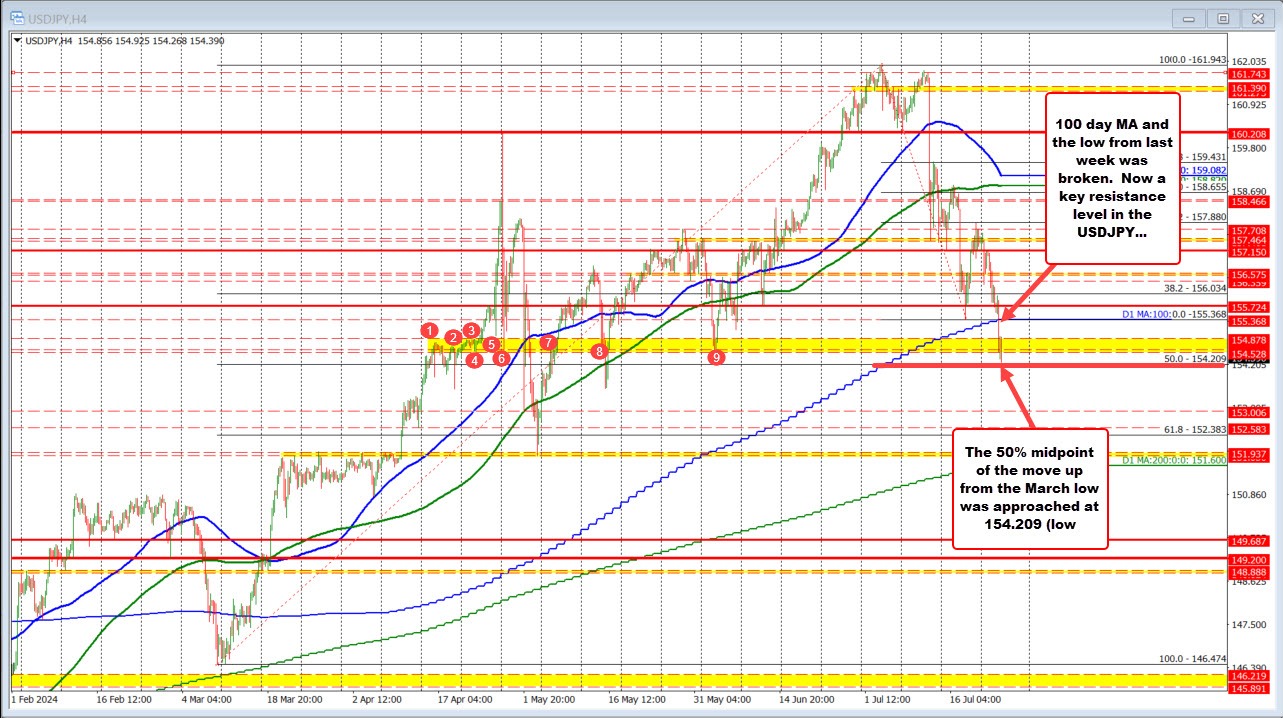Click the 155.724 red price tag
Image resolution: width=1283 pixels, height=718 pixels.
pyautogui.click(x=1249, y=307)
